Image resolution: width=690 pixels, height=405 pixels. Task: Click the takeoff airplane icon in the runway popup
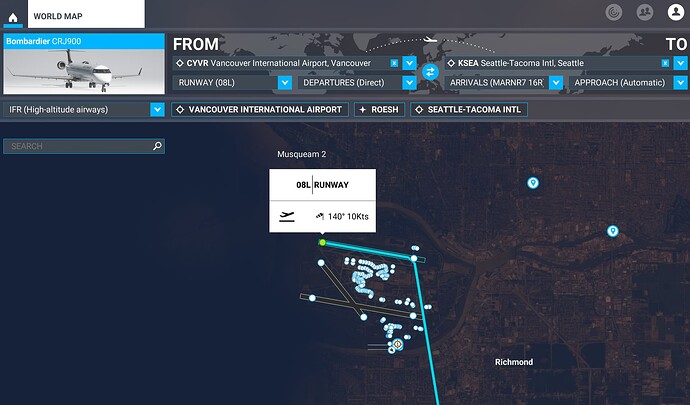(287, 216)
